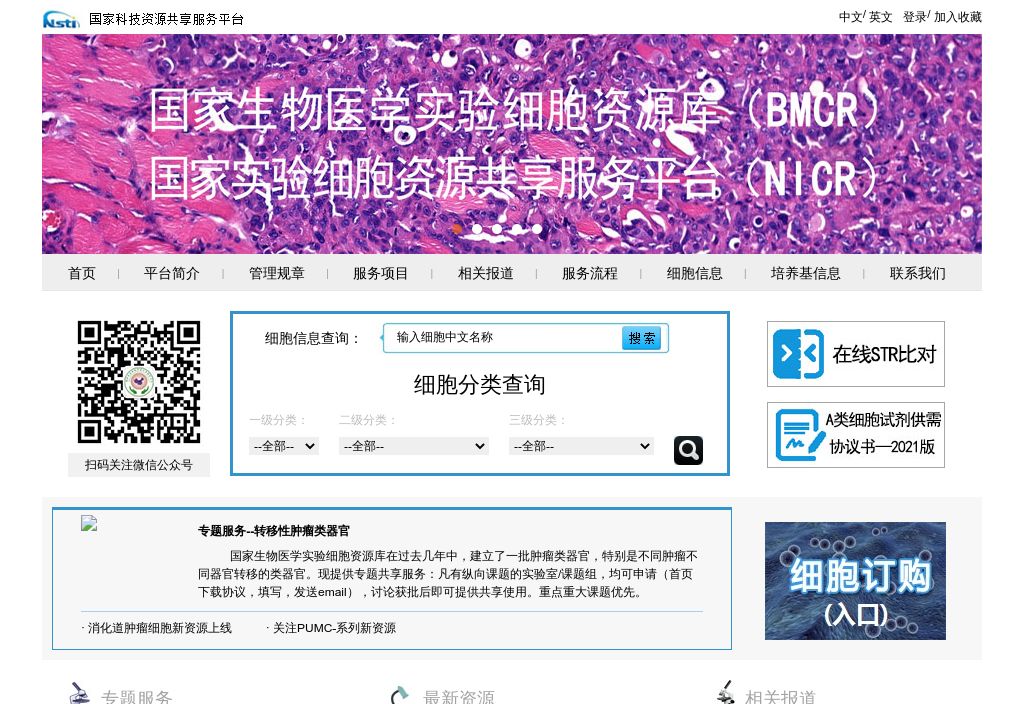Expand the 一级分类 --全部-- dropdown
Image resolution: width=1024 pixels, height=704 pixels.
tap(282, 446)
